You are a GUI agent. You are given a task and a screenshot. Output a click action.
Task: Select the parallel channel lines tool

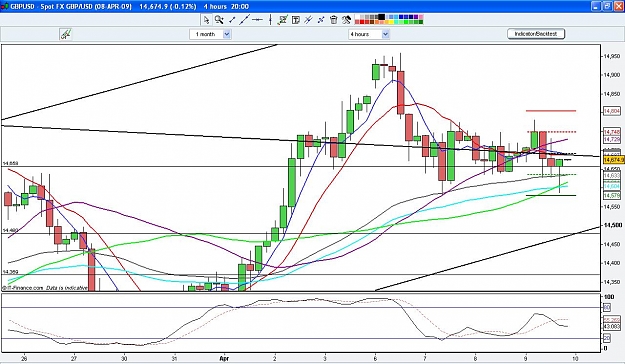point(308,20)
